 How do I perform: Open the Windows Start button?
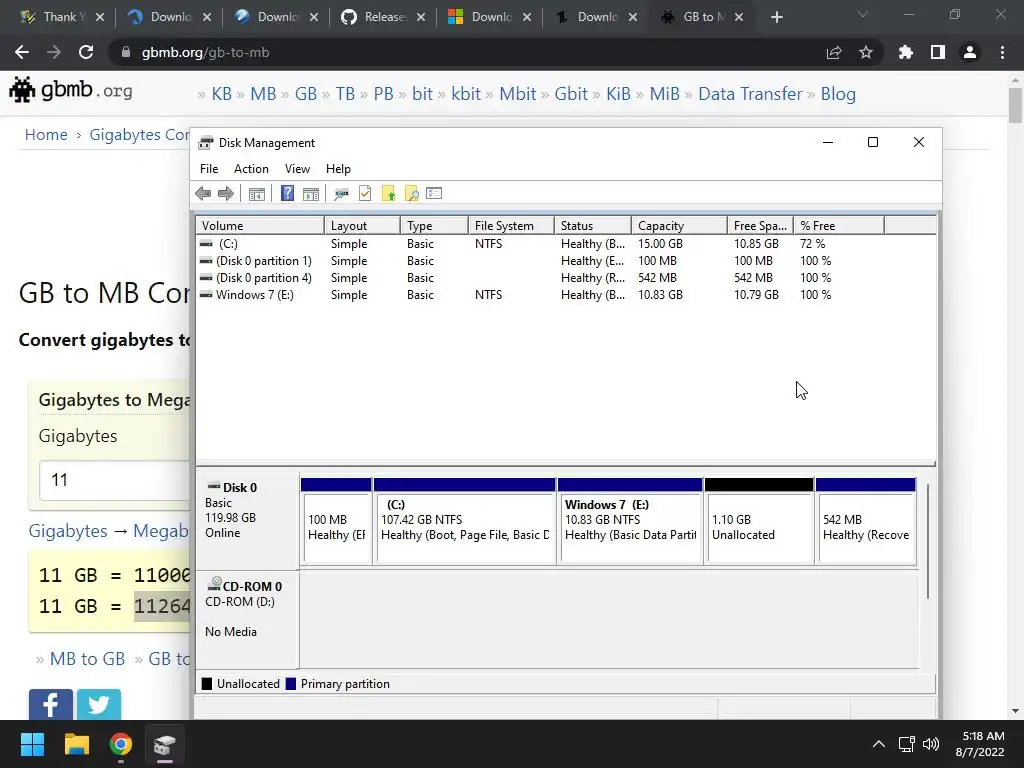click(32, 744)
